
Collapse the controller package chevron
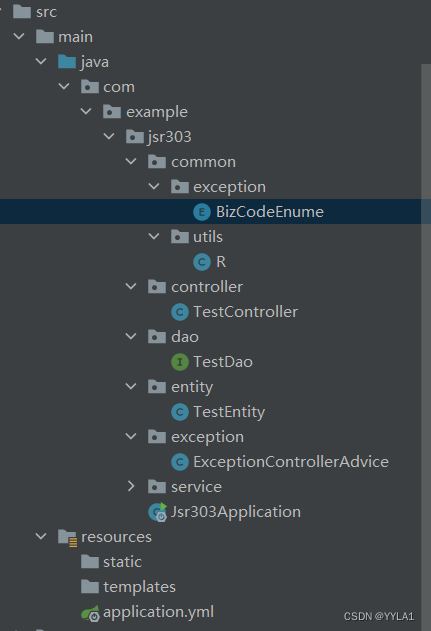pos(131,287)
